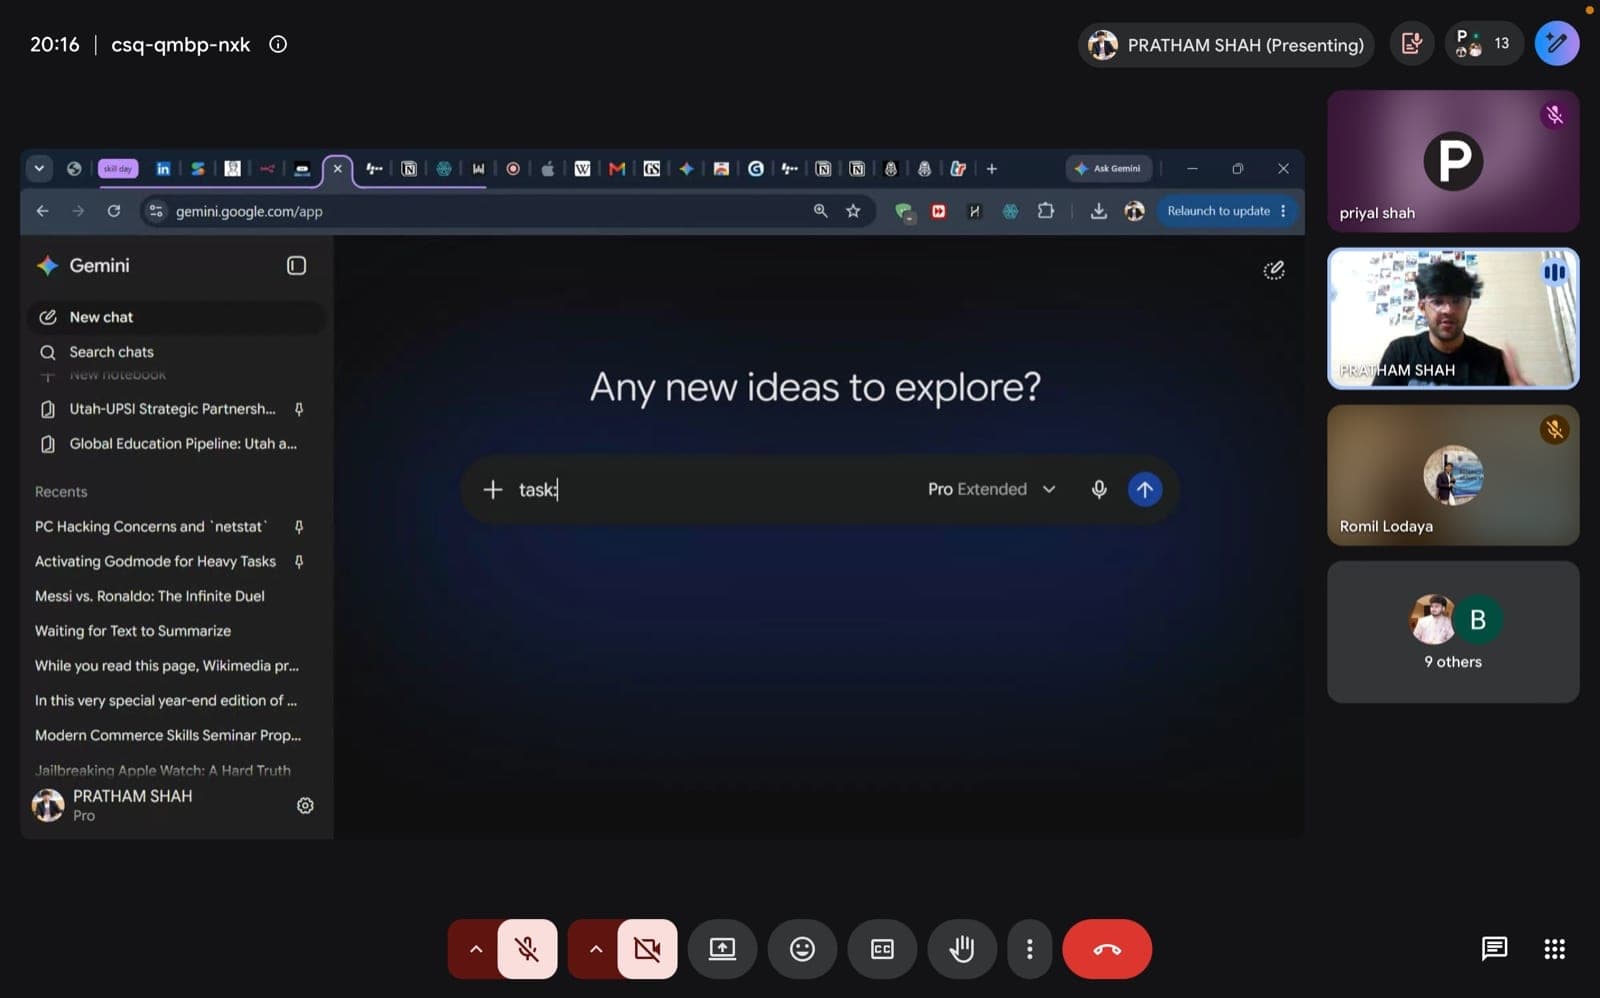This screenshot has width=1600, height=998.
Task: Open the Wikimedia page chat entry
Action: point(167,666)
